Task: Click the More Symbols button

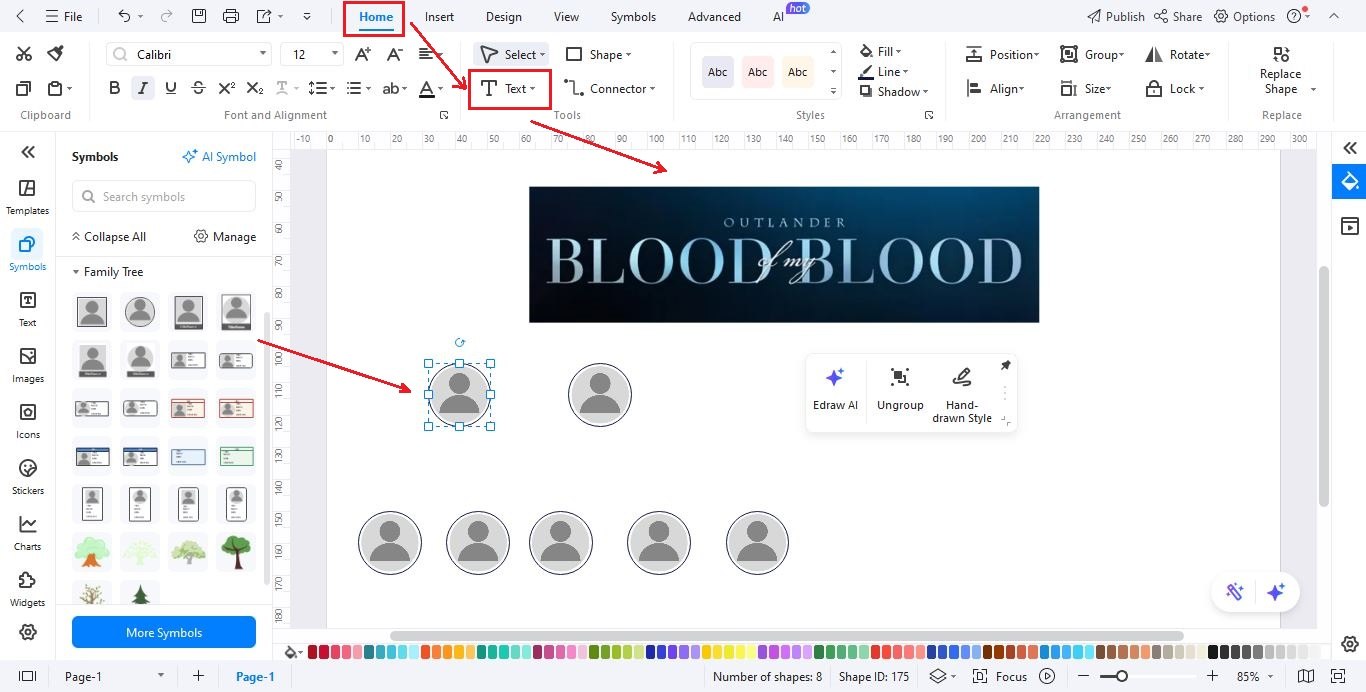Action: pyautogui.click(x=164, y=632)
